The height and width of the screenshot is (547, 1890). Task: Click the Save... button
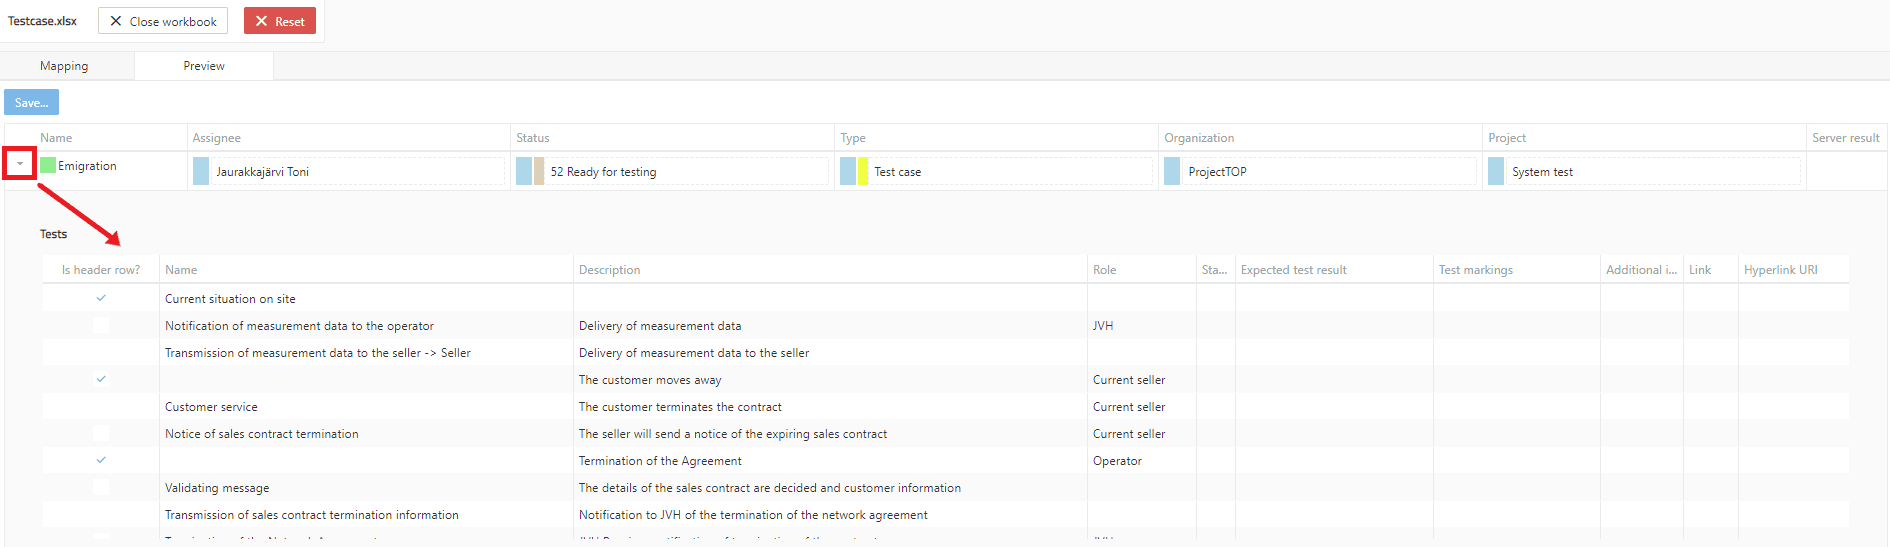click(32, 103)
